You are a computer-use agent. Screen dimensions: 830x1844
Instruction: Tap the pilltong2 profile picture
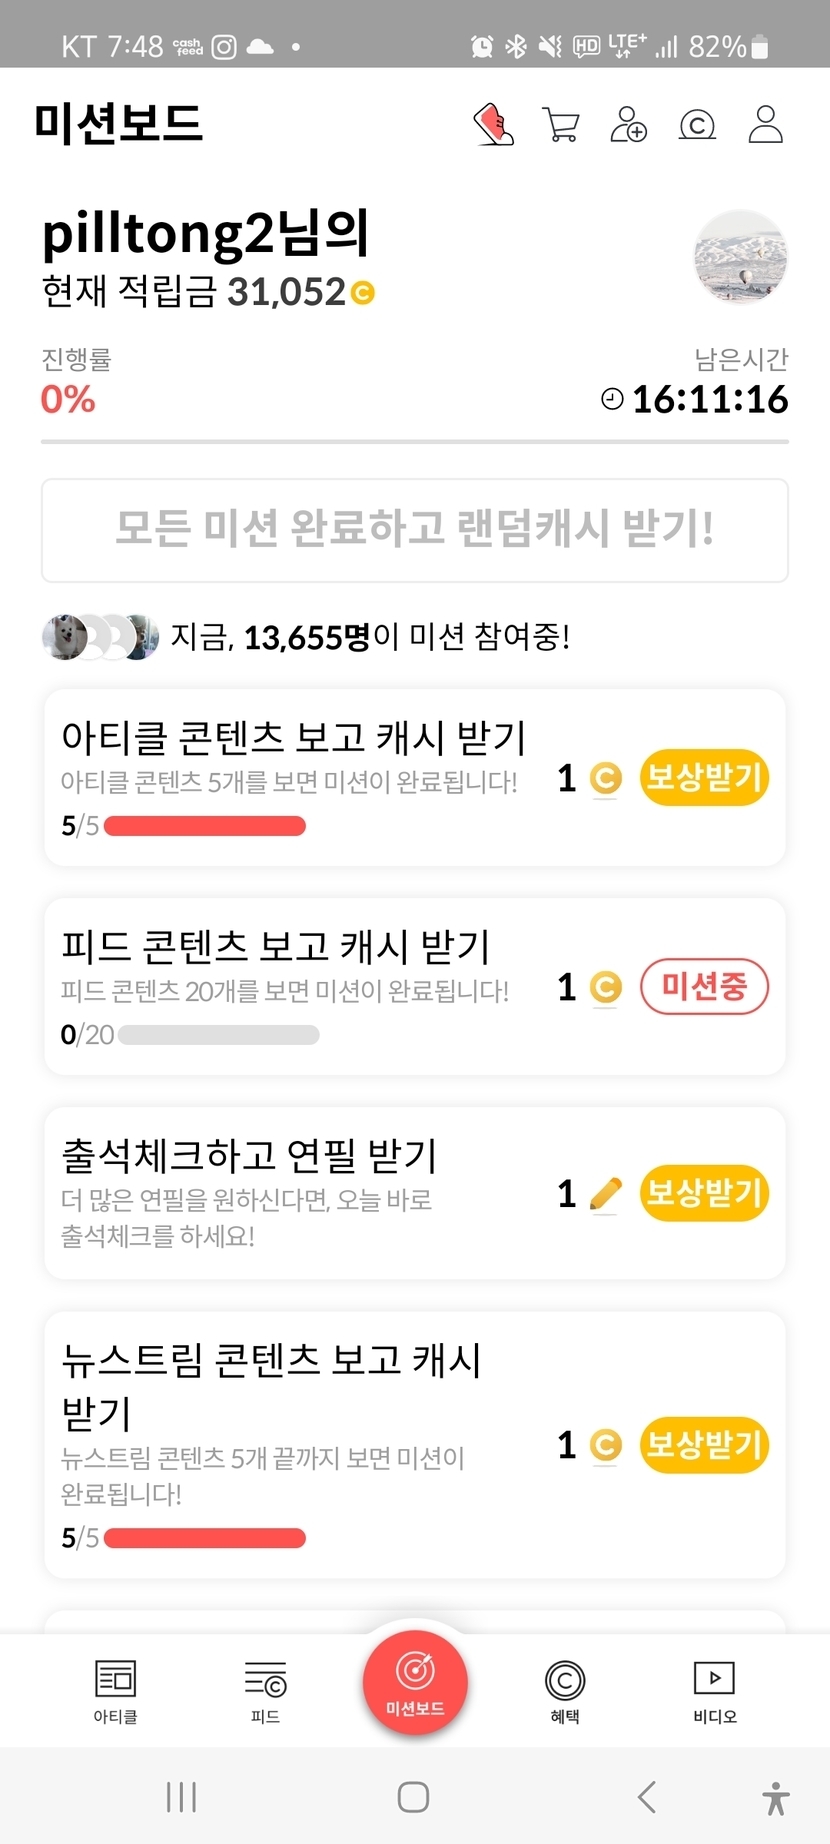tap(740, 257)
